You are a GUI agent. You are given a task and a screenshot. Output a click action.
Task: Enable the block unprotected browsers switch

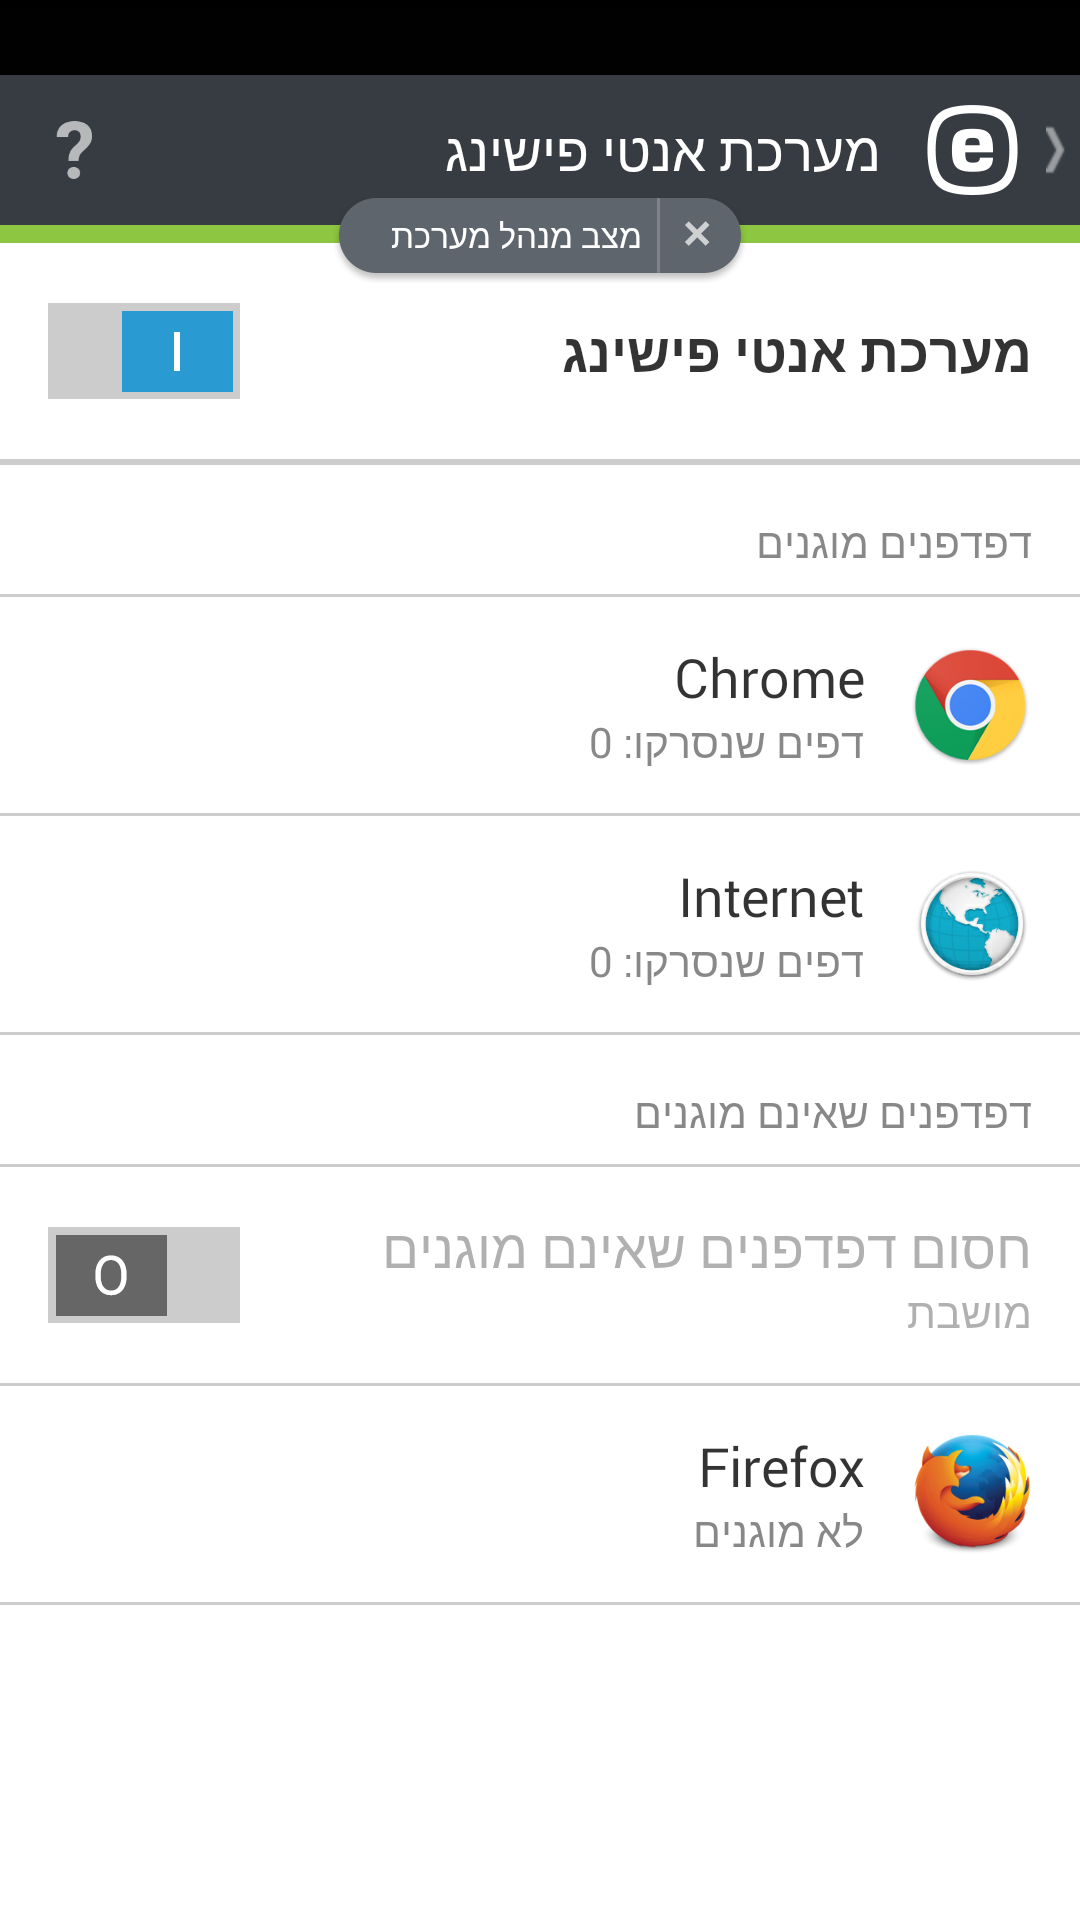(144, 1275)
